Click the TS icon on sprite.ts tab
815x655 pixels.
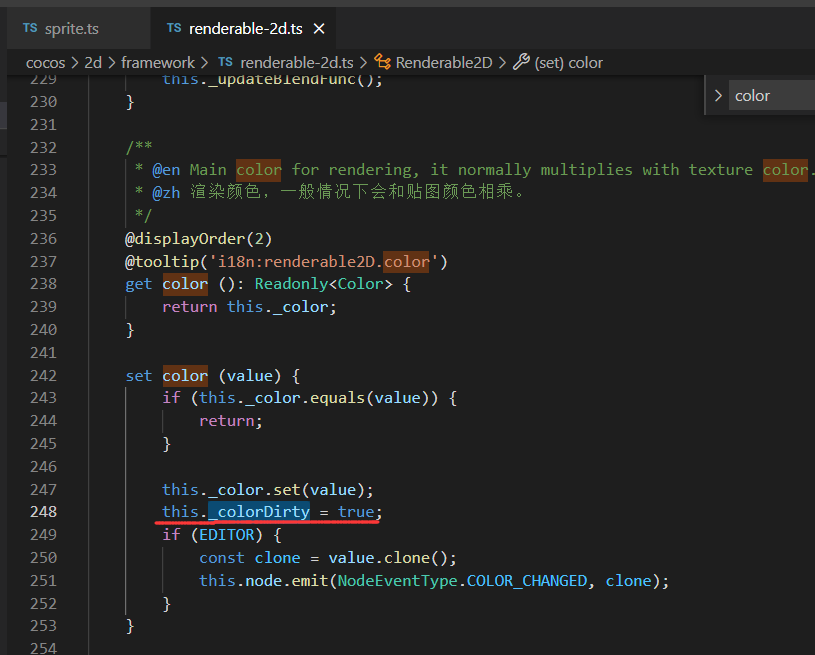pyautogui.click(x=30, y=28)
